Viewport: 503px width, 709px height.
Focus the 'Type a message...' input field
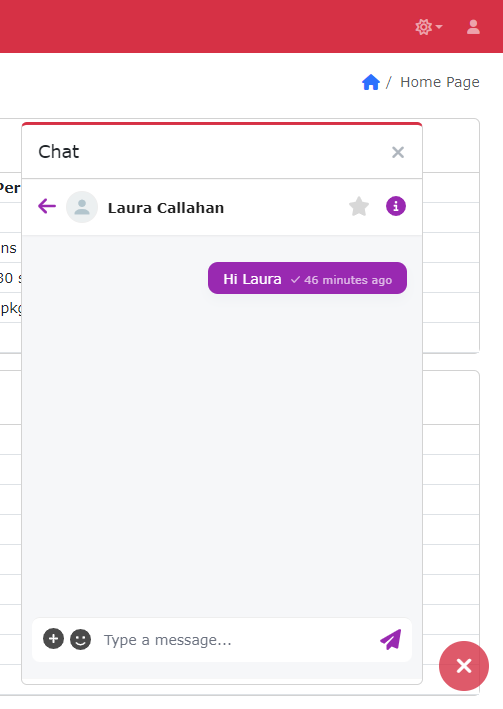tap(235, 640)
